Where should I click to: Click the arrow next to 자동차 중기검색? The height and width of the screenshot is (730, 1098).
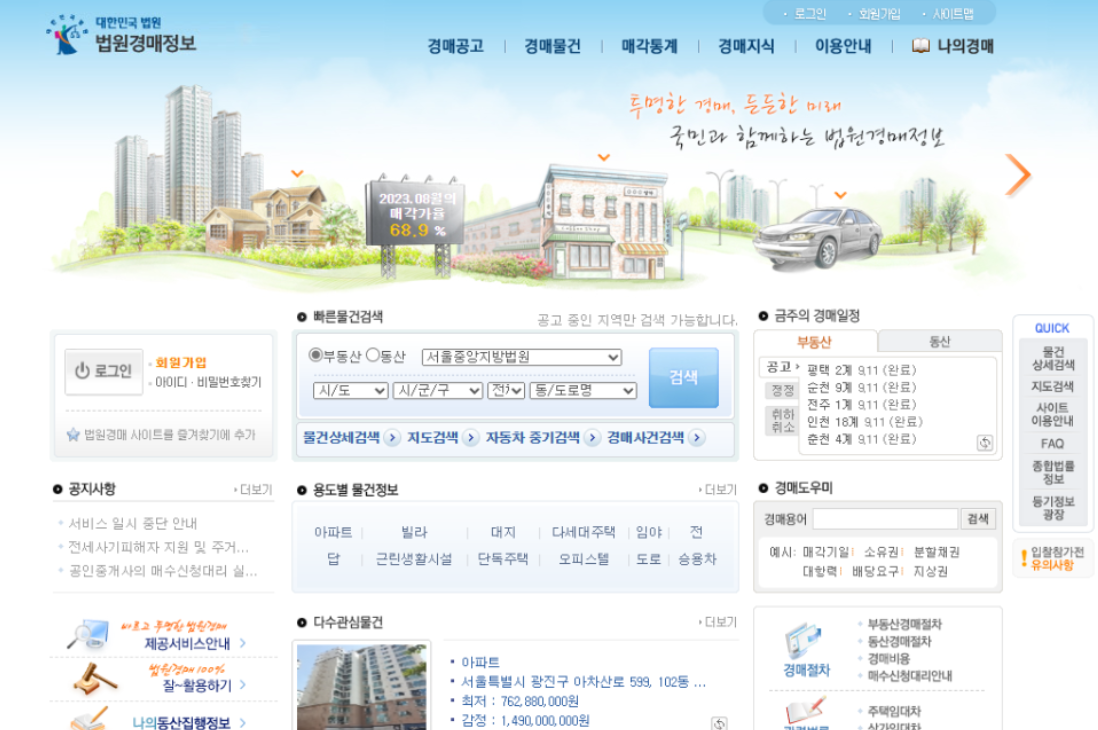tap(592, 438)
